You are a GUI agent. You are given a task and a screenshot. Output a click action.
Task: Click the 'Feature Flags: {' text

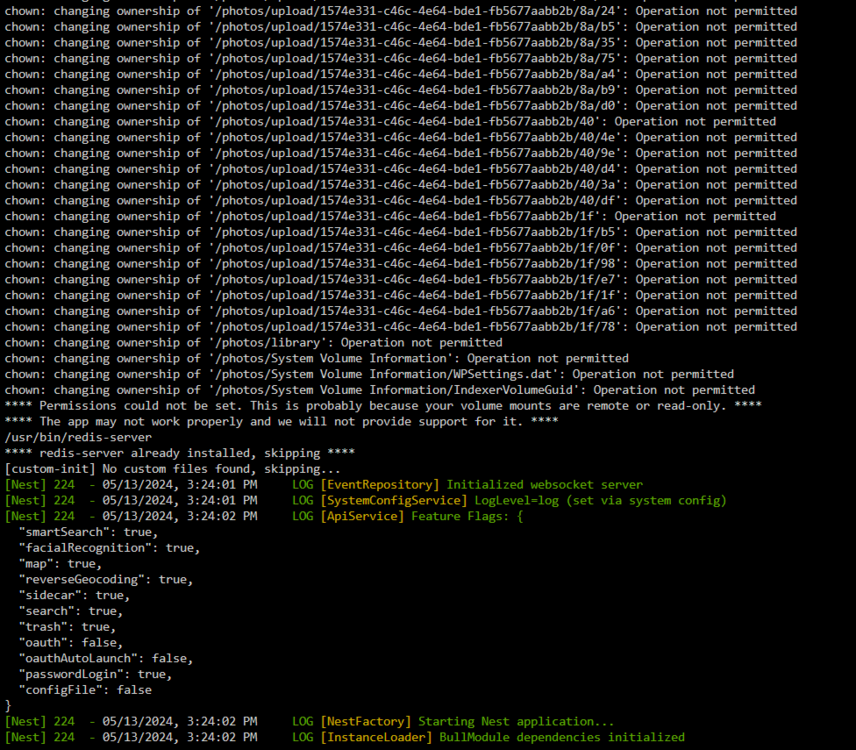point(467,517)
